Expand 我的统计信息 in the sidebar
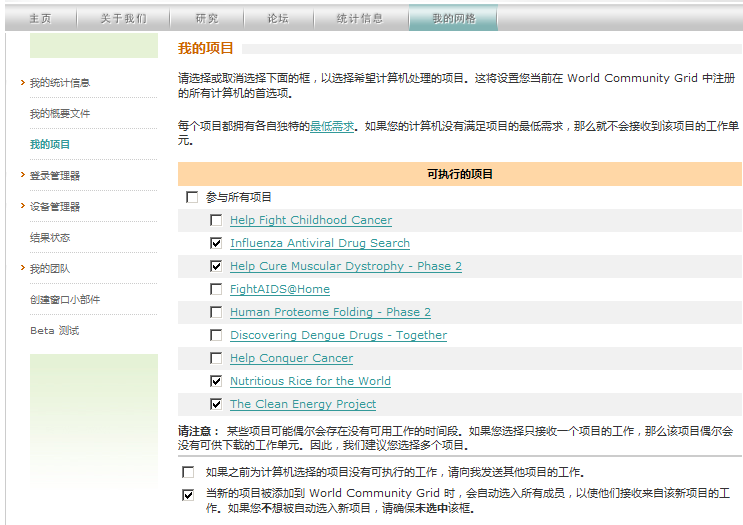 (x=60, y=83)
